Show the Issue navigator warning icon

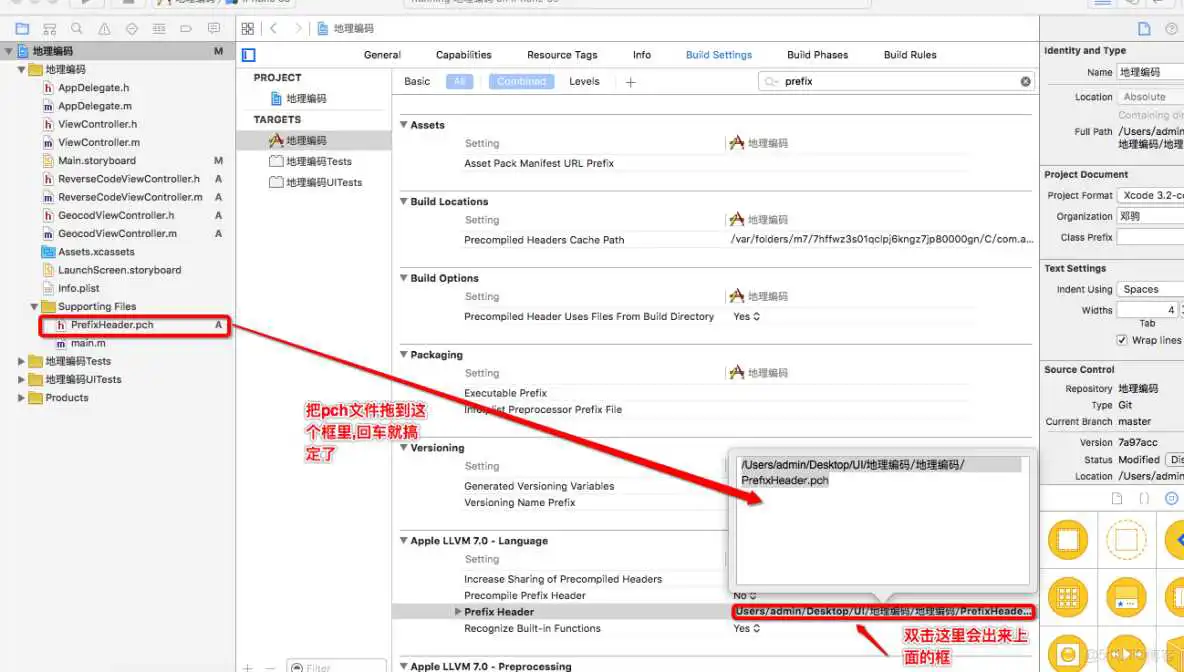(104, 29)
